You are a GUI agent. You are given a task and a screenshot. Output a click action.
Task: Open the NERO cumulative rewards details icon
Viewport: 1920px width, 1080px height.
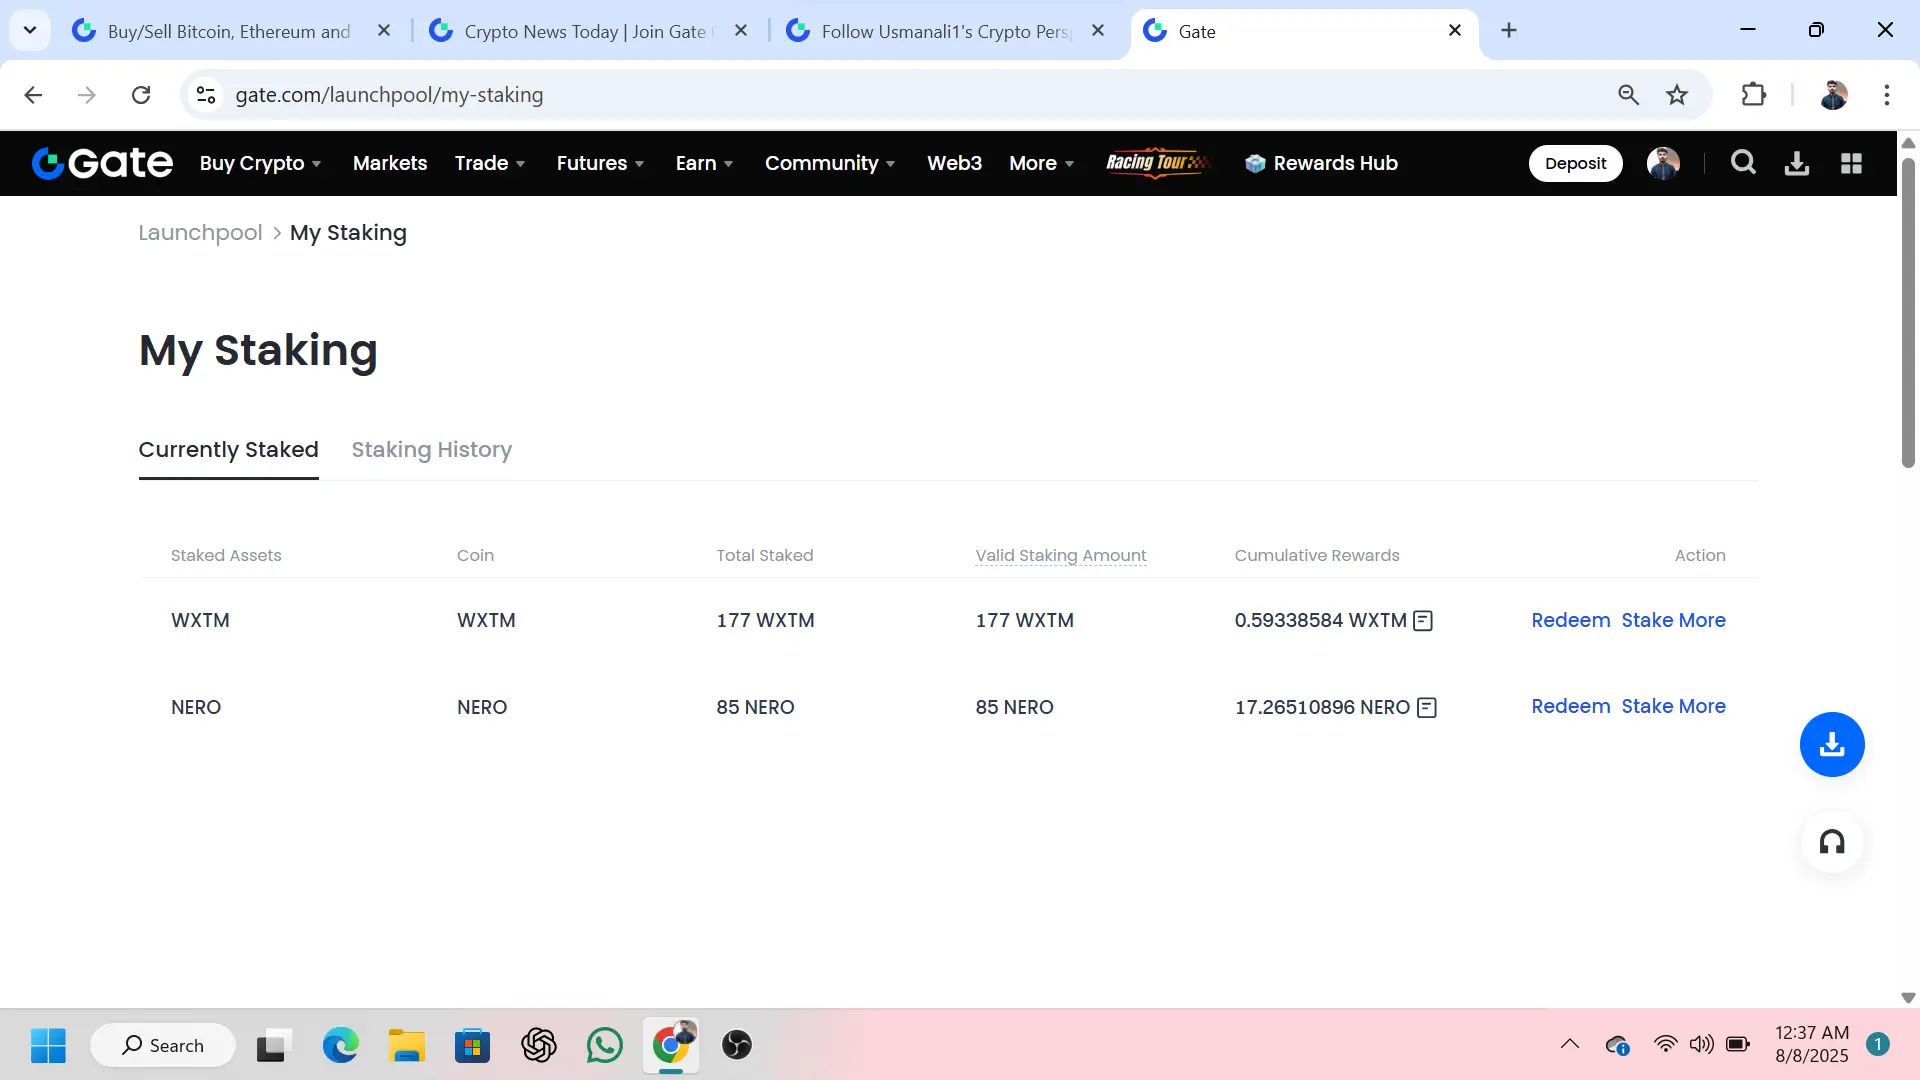(x=1427, y=708)
